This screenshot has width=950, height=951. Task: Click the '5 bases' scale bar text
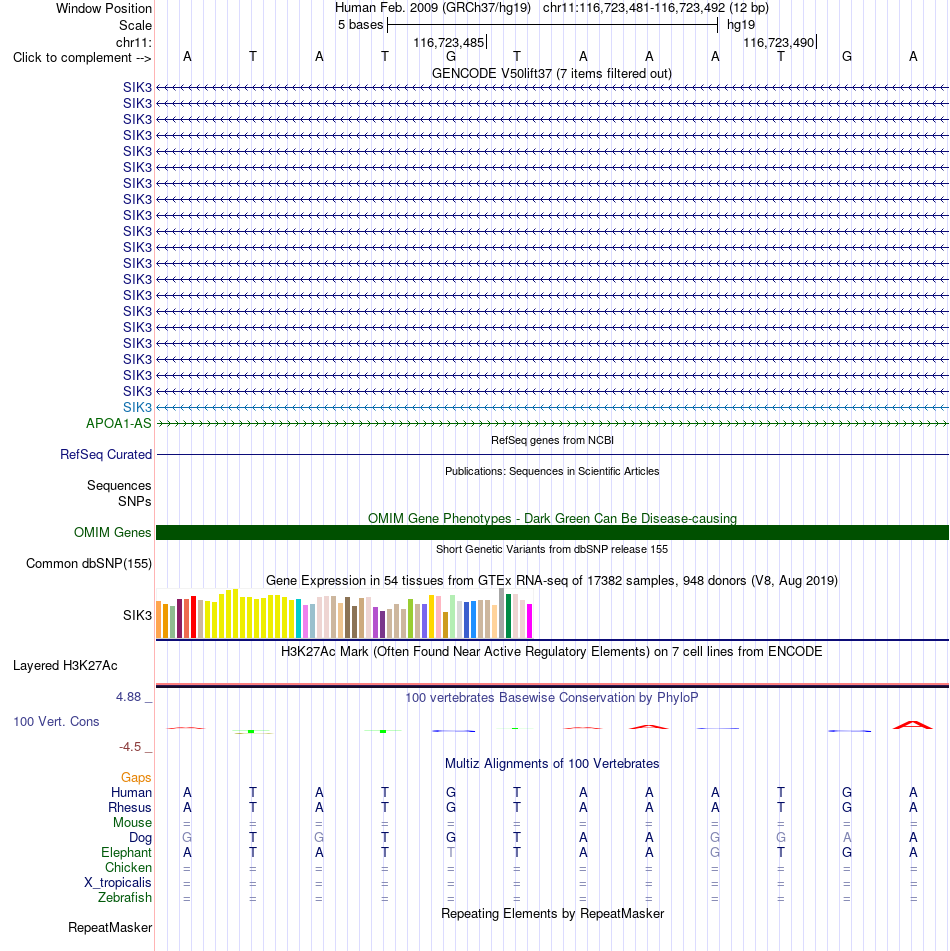click(360, 25)
